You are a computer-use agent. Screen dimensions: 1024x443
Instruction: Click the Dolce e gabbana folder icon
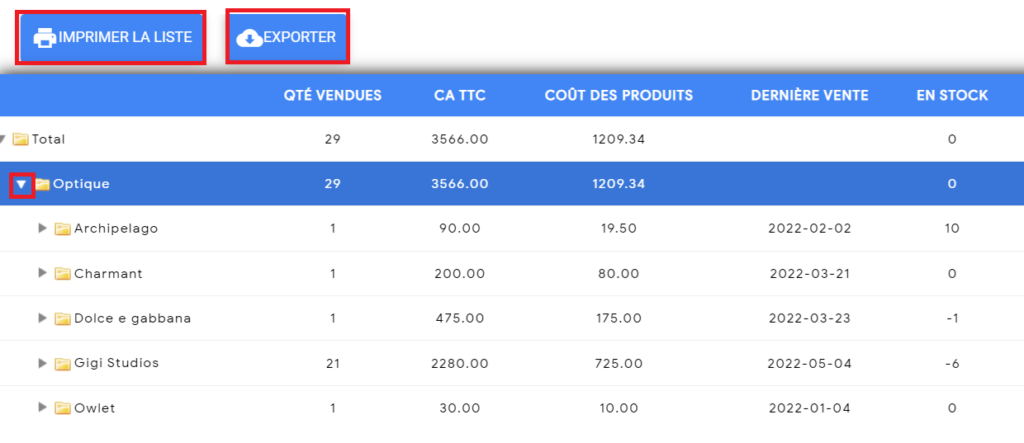coord(63,319)
